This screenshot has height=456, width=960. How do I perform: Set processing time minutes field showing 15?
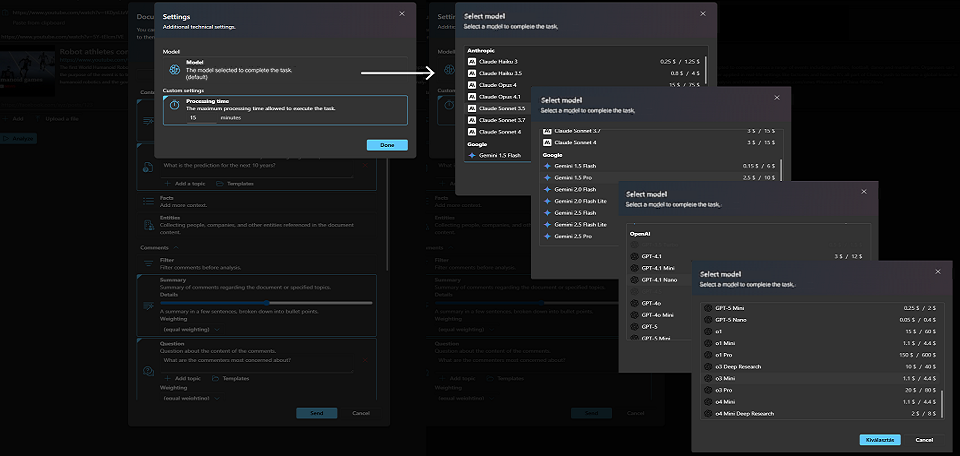pos(202,118)
